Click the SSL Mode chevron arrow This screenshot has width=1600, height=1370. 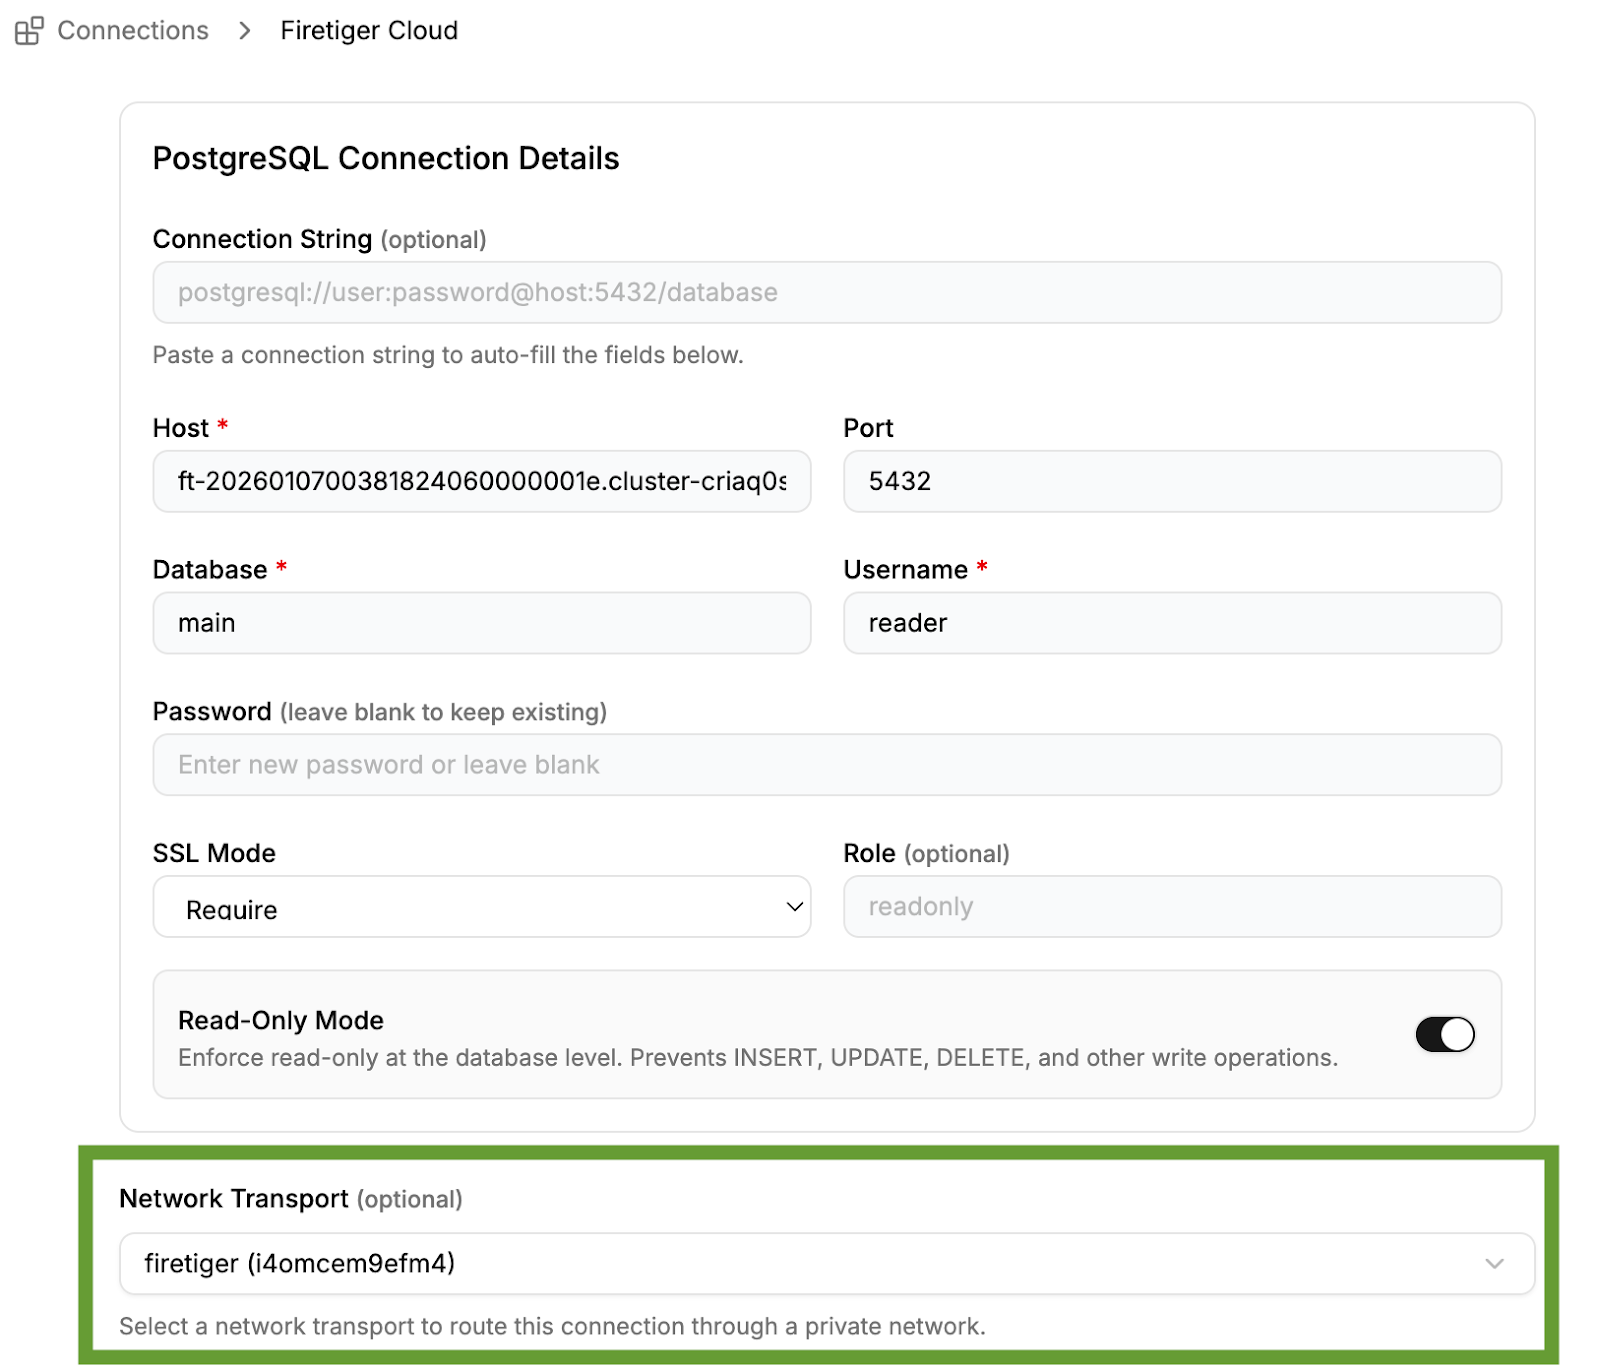tap(794, 907)
